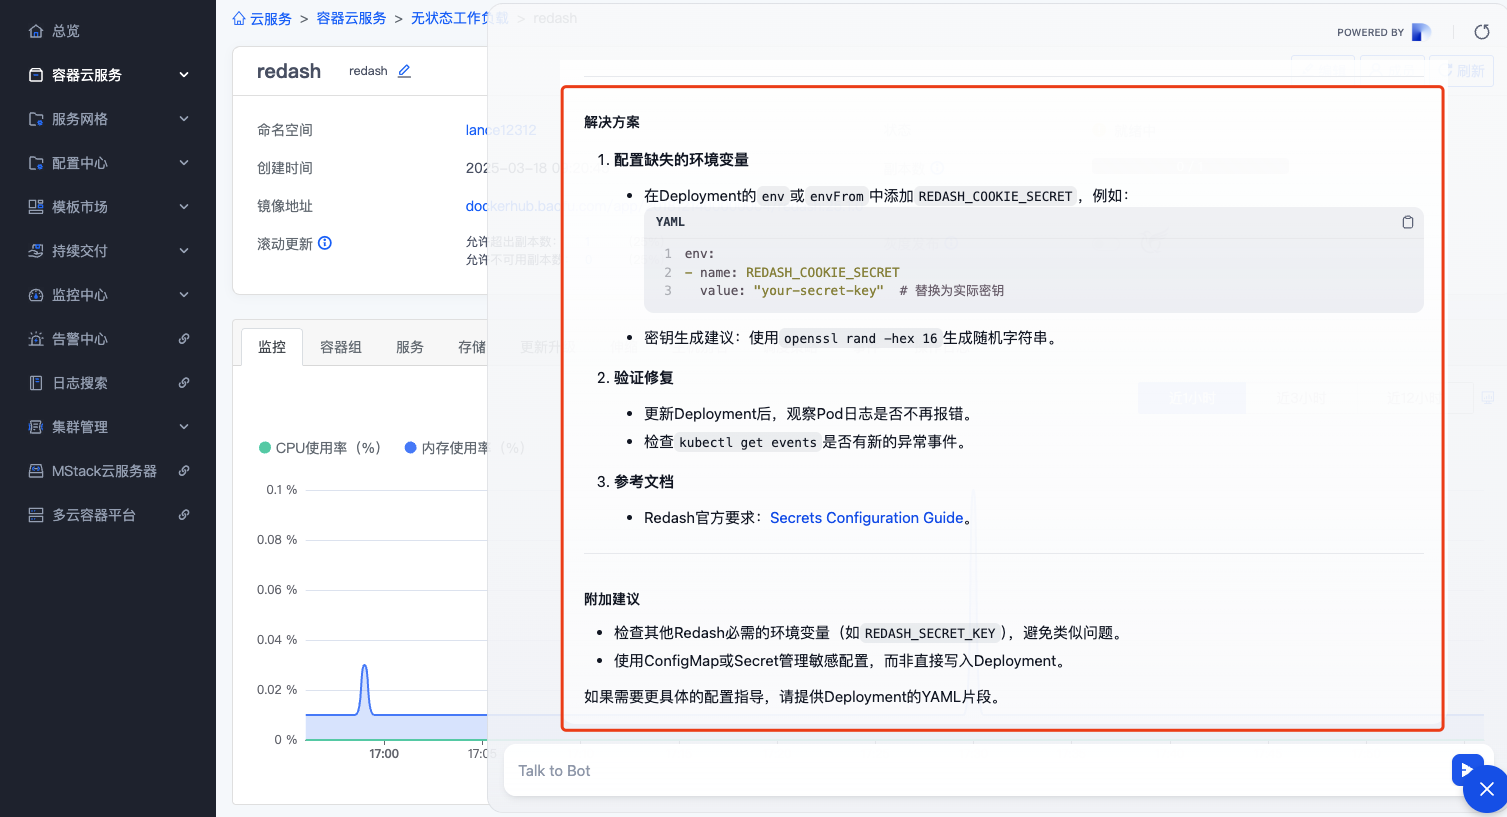Copy the YAML code block
The height and width of the screenshot is (817, 1507).
coord(1407,222)
